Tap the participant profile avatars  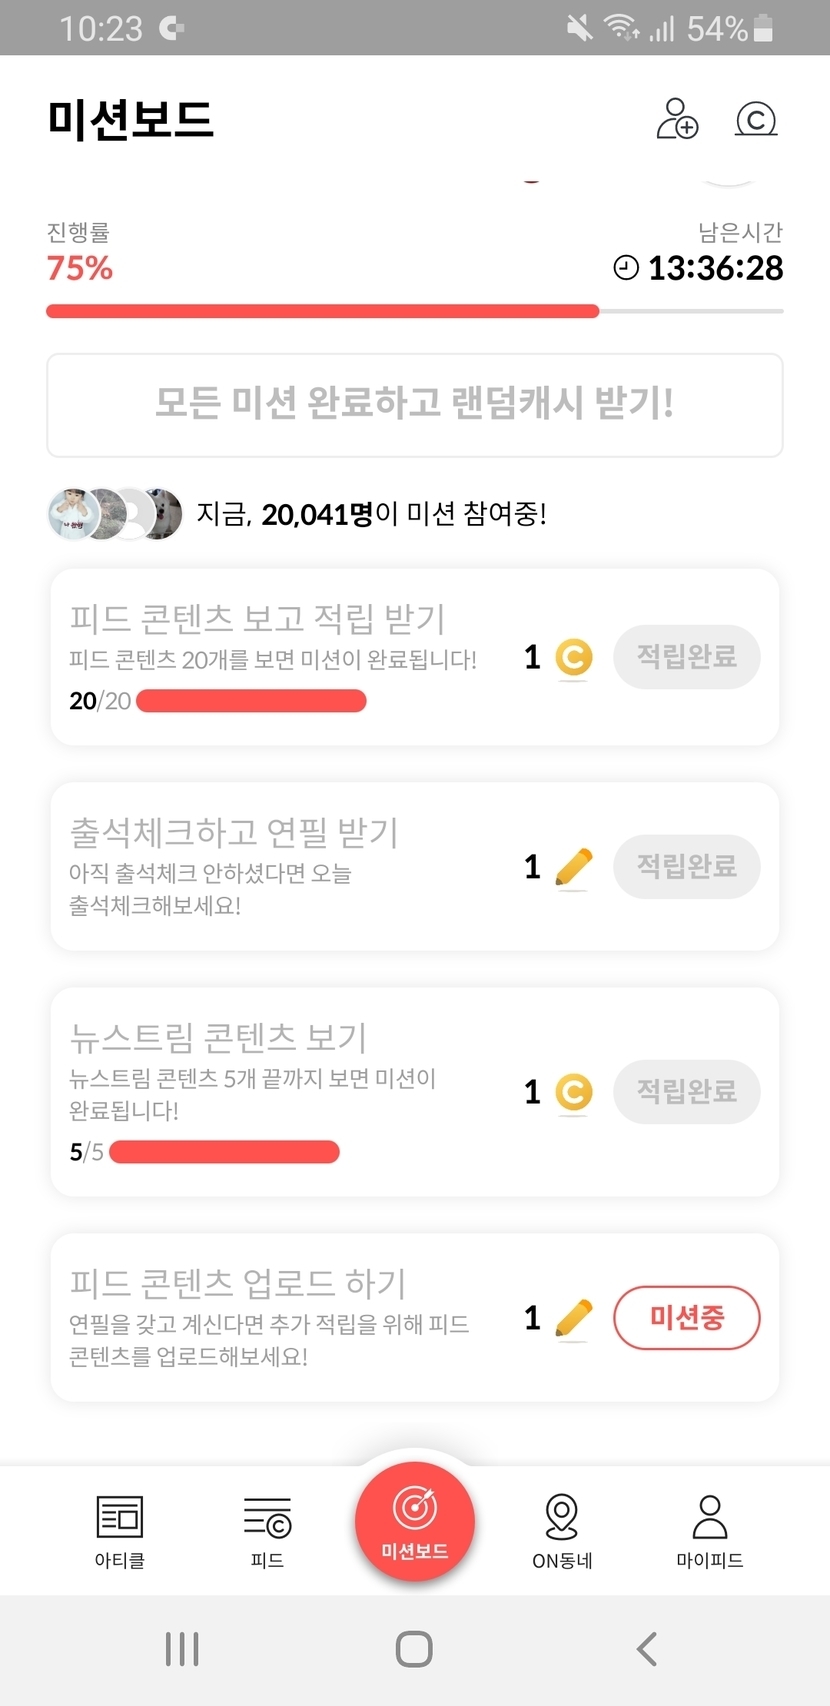click(x=116, y=514)
